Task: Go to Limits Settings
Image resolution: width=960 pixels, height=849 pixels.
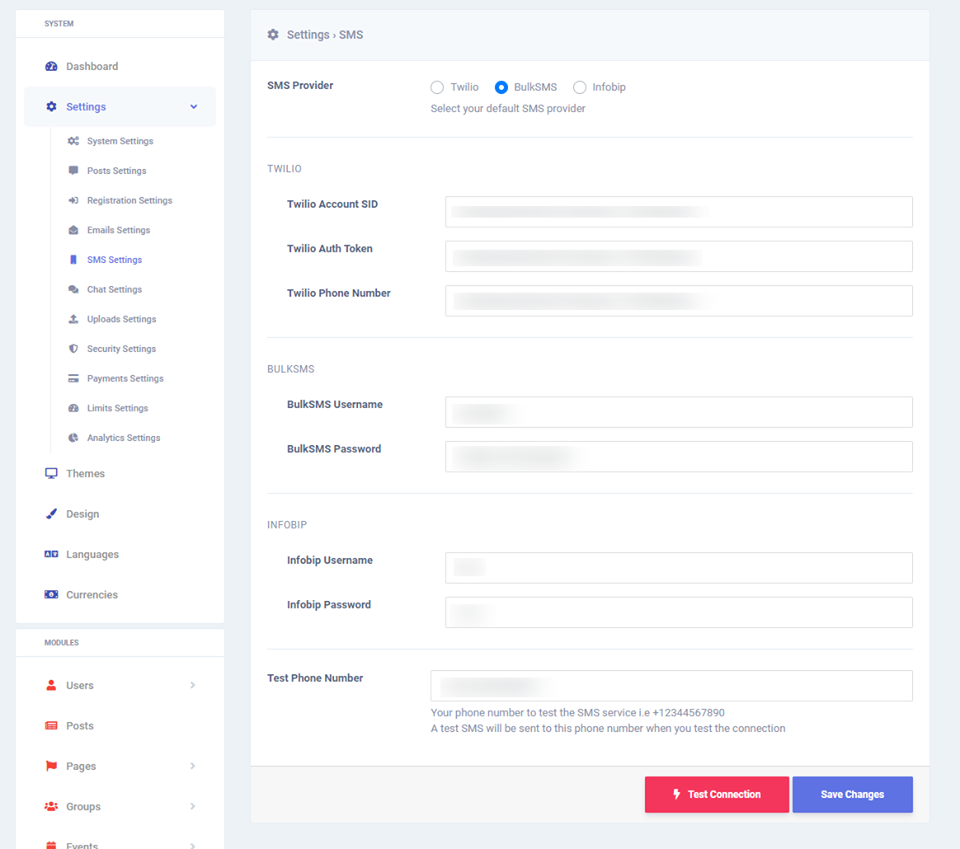Action: click(117, 408)
